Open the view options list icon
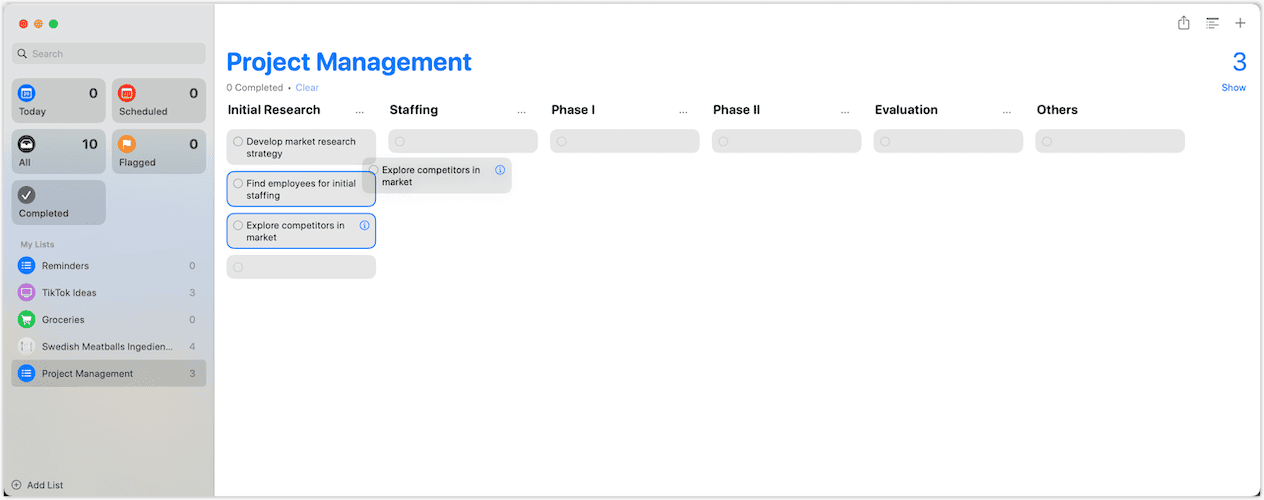The height and width of the screenshot is (500, 1264). point(1212,23)
